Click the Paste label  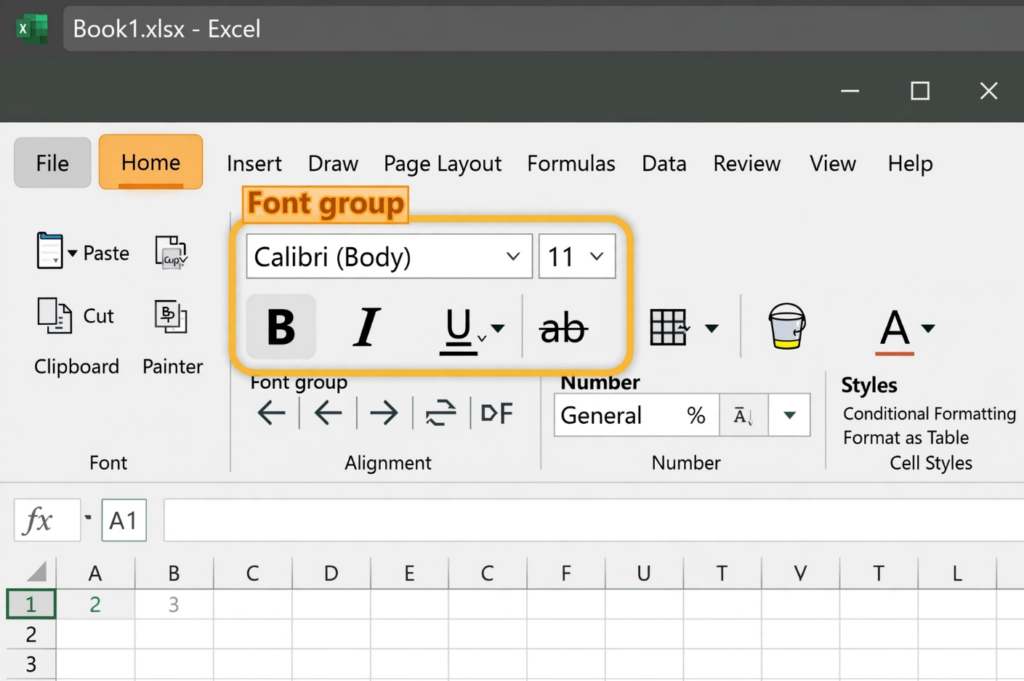pyautogui.click(x=106, y=253)
